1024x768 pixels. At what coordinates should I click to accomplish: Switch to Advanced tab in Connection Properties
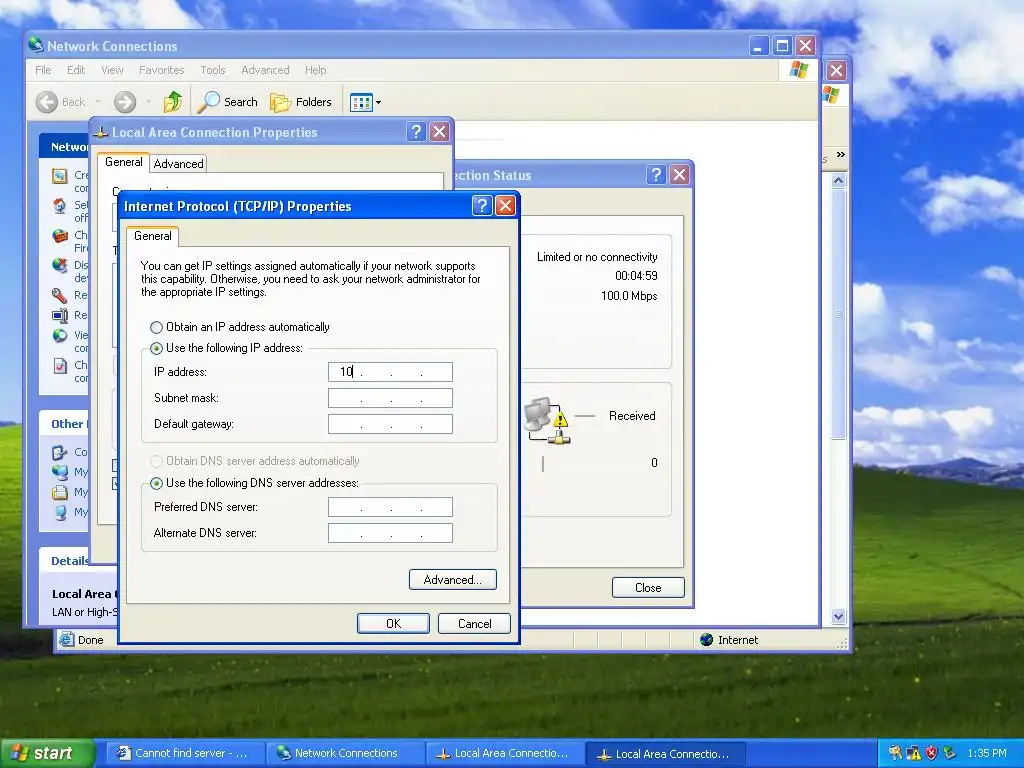(178, 164)
